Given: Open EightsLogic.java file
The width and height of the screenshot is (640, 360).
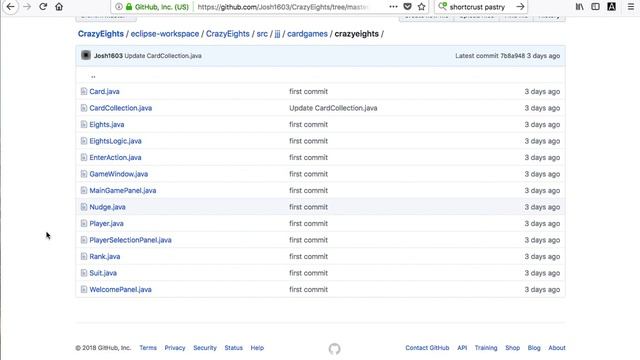Looking at the screenshot, I should click(116, 141).
